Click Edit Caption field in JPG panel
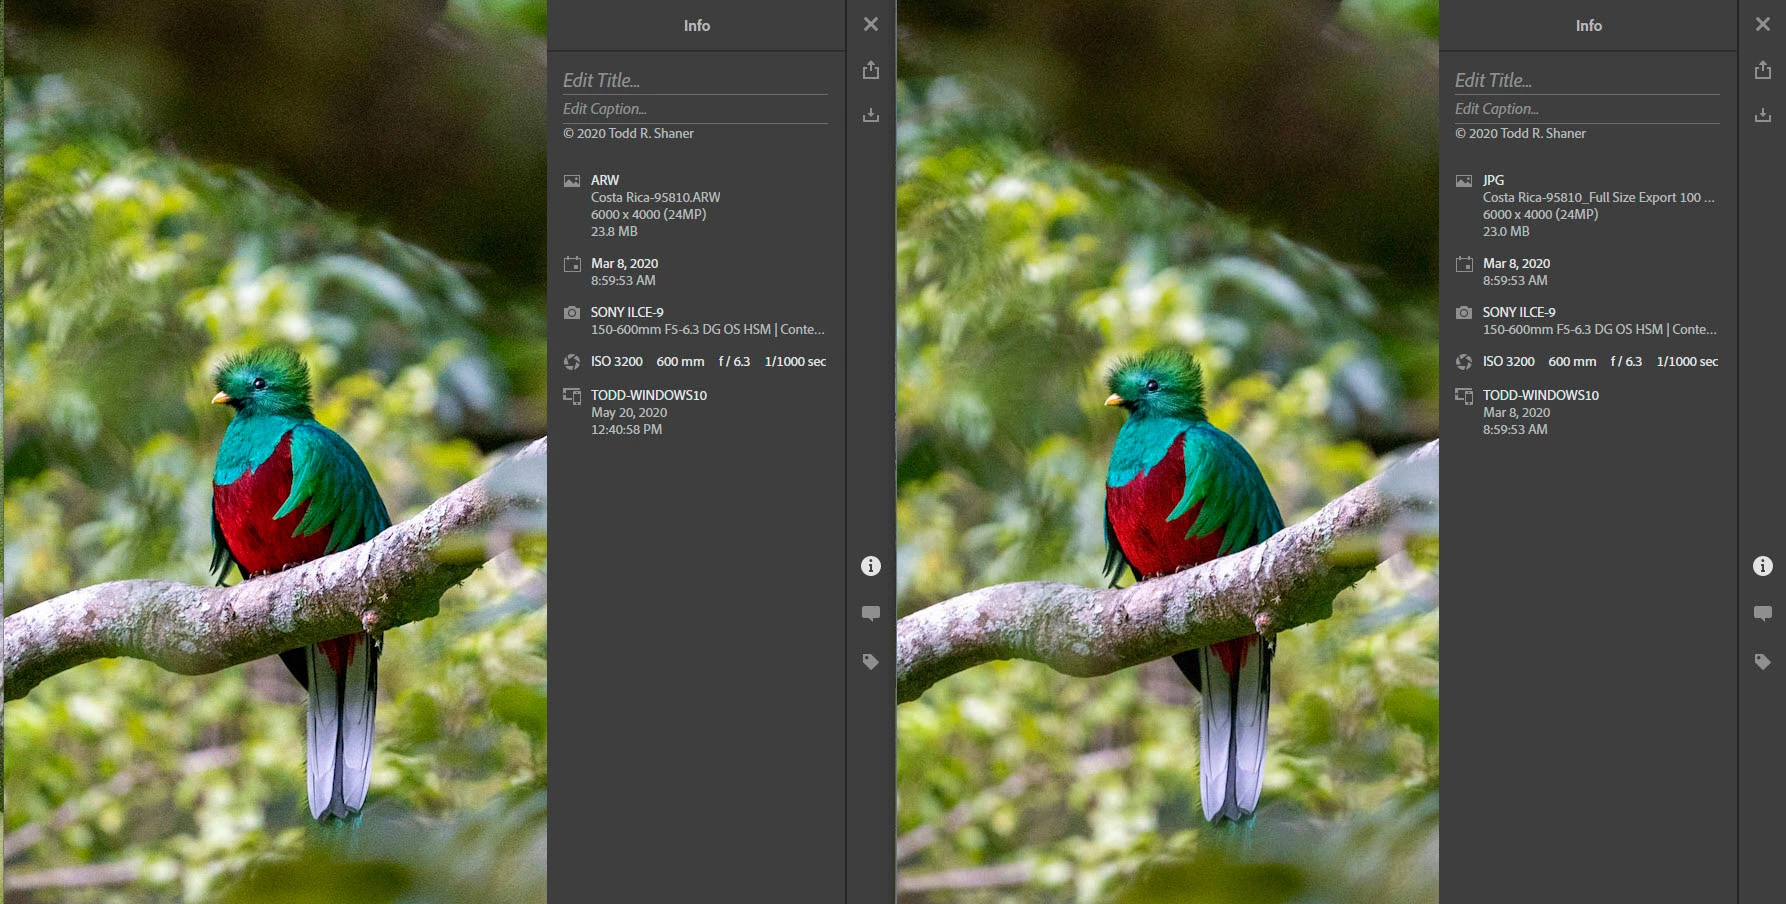 click(x=1587, y=109)
